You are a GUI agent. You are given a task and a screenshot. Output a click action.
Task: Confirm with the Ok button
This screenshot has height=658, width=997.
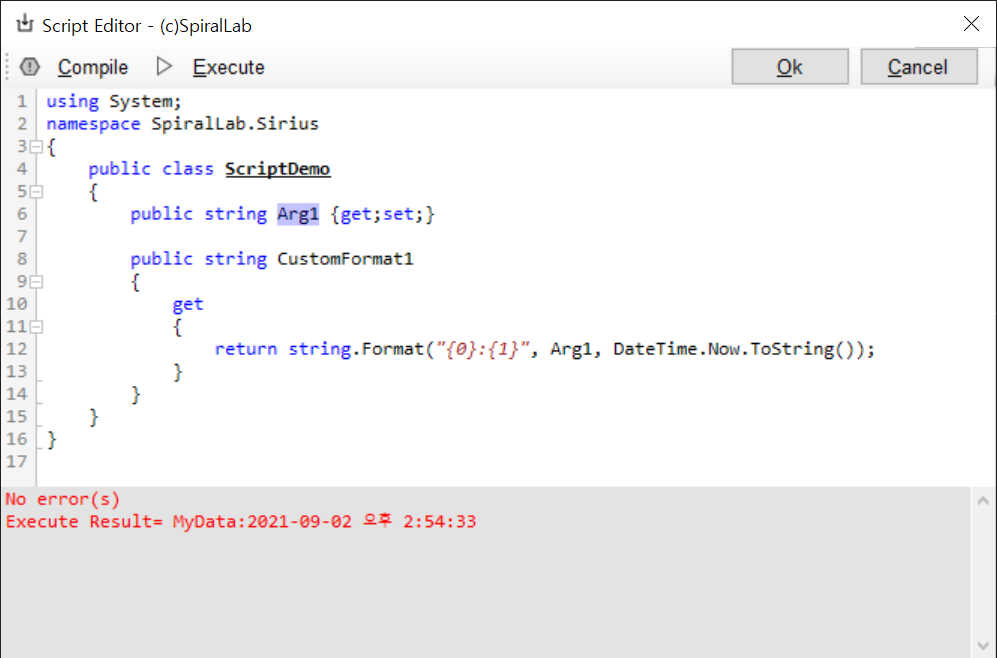click(790, 66)
